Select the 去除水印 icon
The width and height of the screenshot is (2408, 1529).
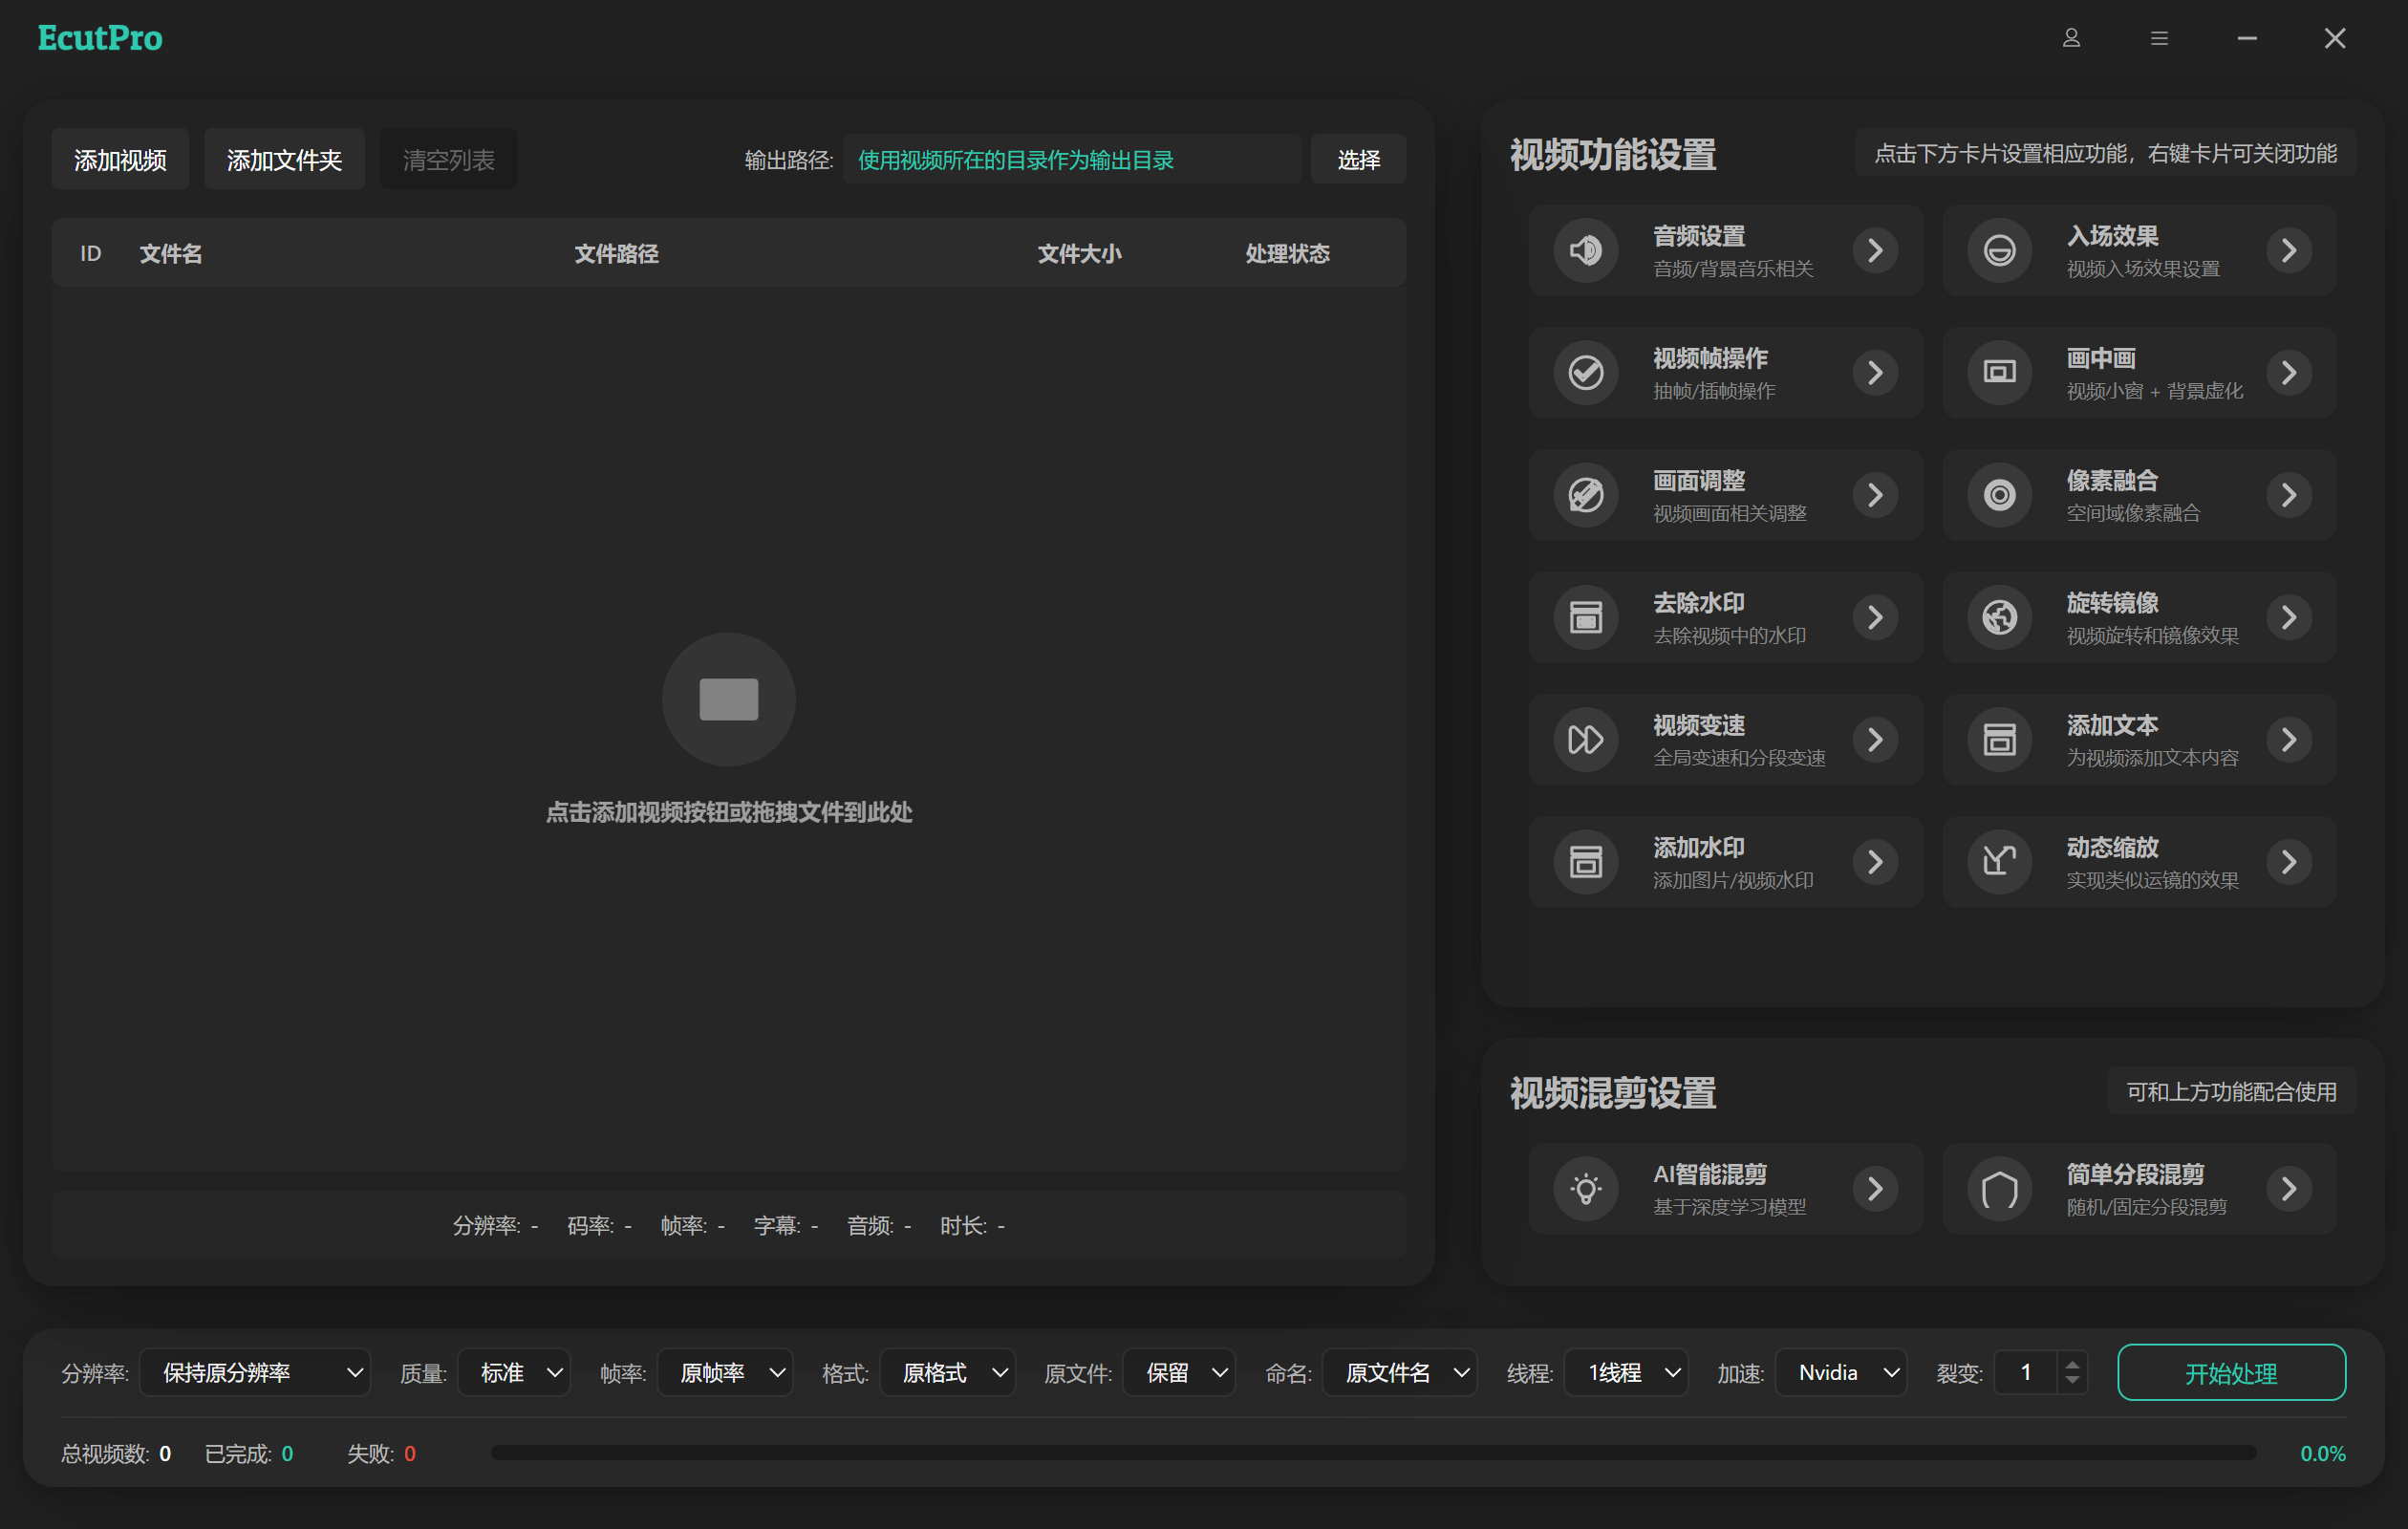point(1585,617)
